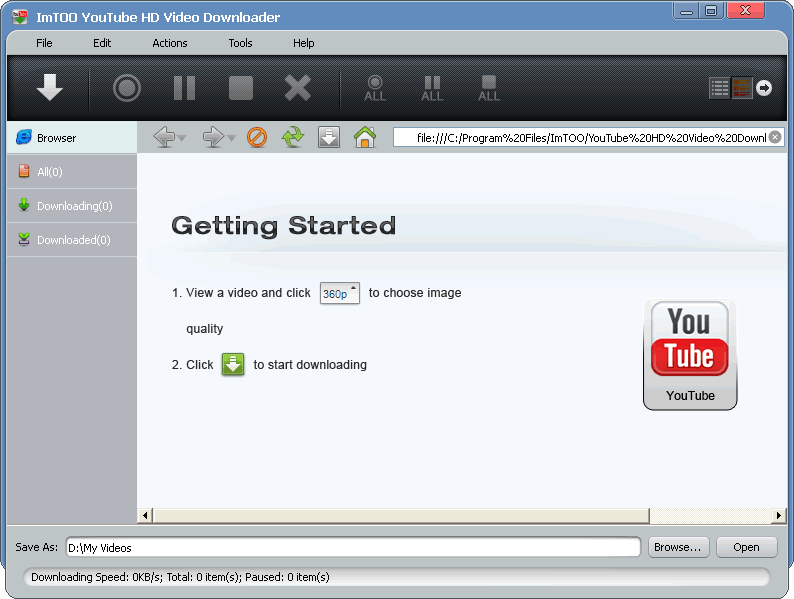Expand the Back history dropdown arrow
The height and width of the screenshot is (599, 794).
point(182,138)
